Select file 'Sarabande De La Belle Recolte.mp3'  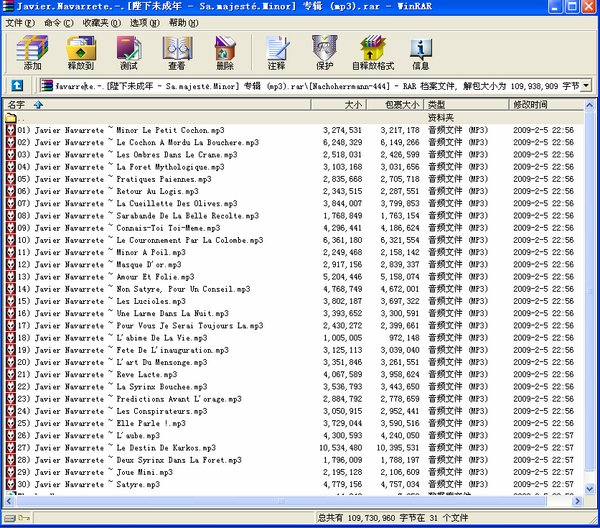click(x=138, y=216)
